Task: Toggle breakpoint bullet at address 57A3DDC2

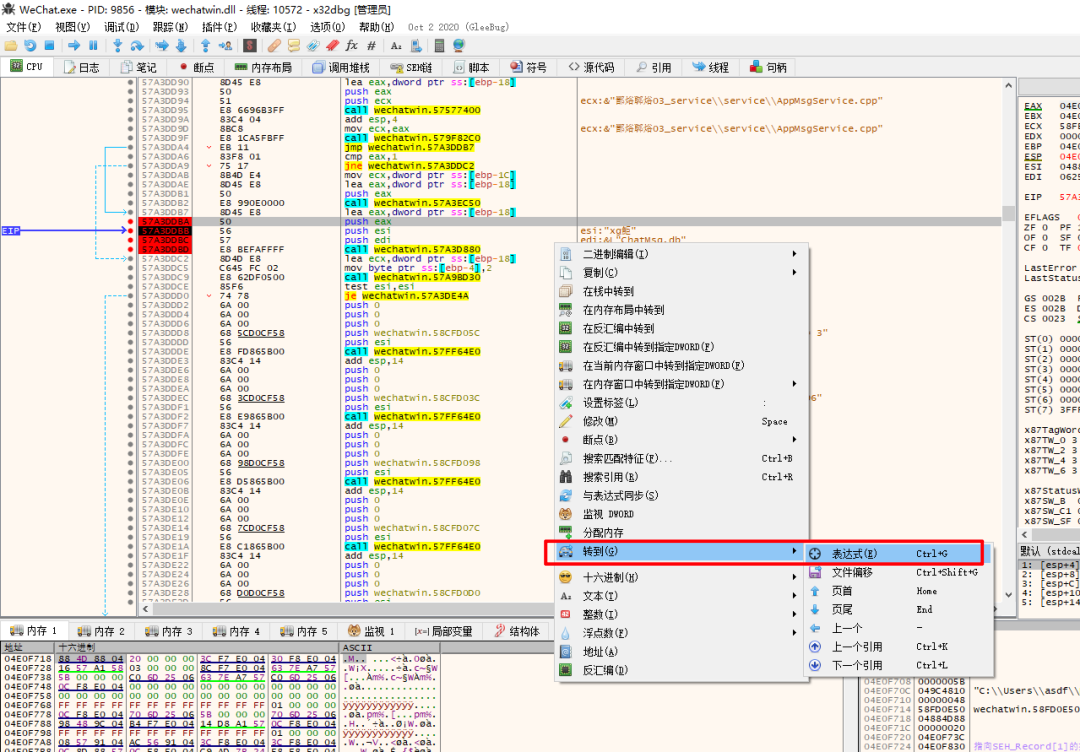Action: (130, 259)
